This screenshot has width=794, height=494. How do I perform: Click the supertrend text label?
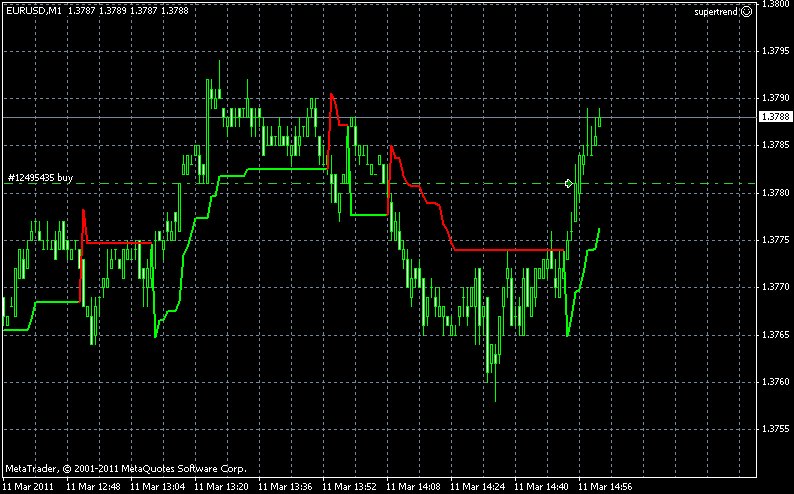tap(717, 12)
